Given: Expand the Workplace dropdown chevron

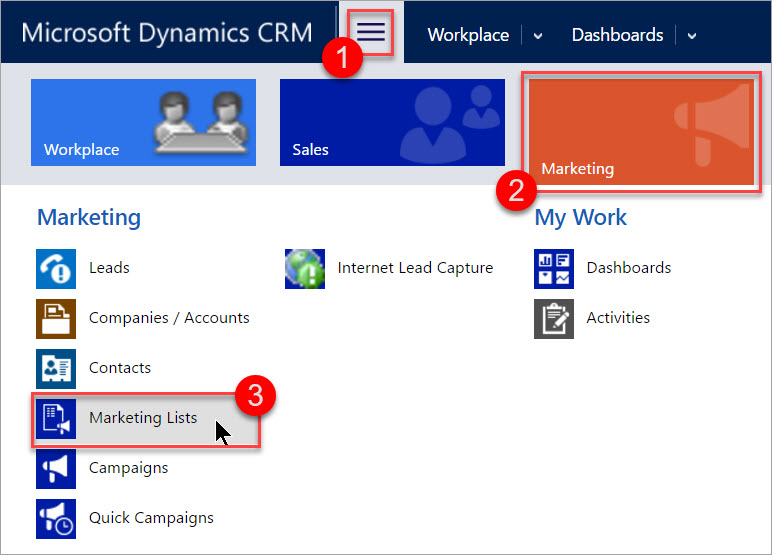Looking at the screenshot, I should 538,36.
